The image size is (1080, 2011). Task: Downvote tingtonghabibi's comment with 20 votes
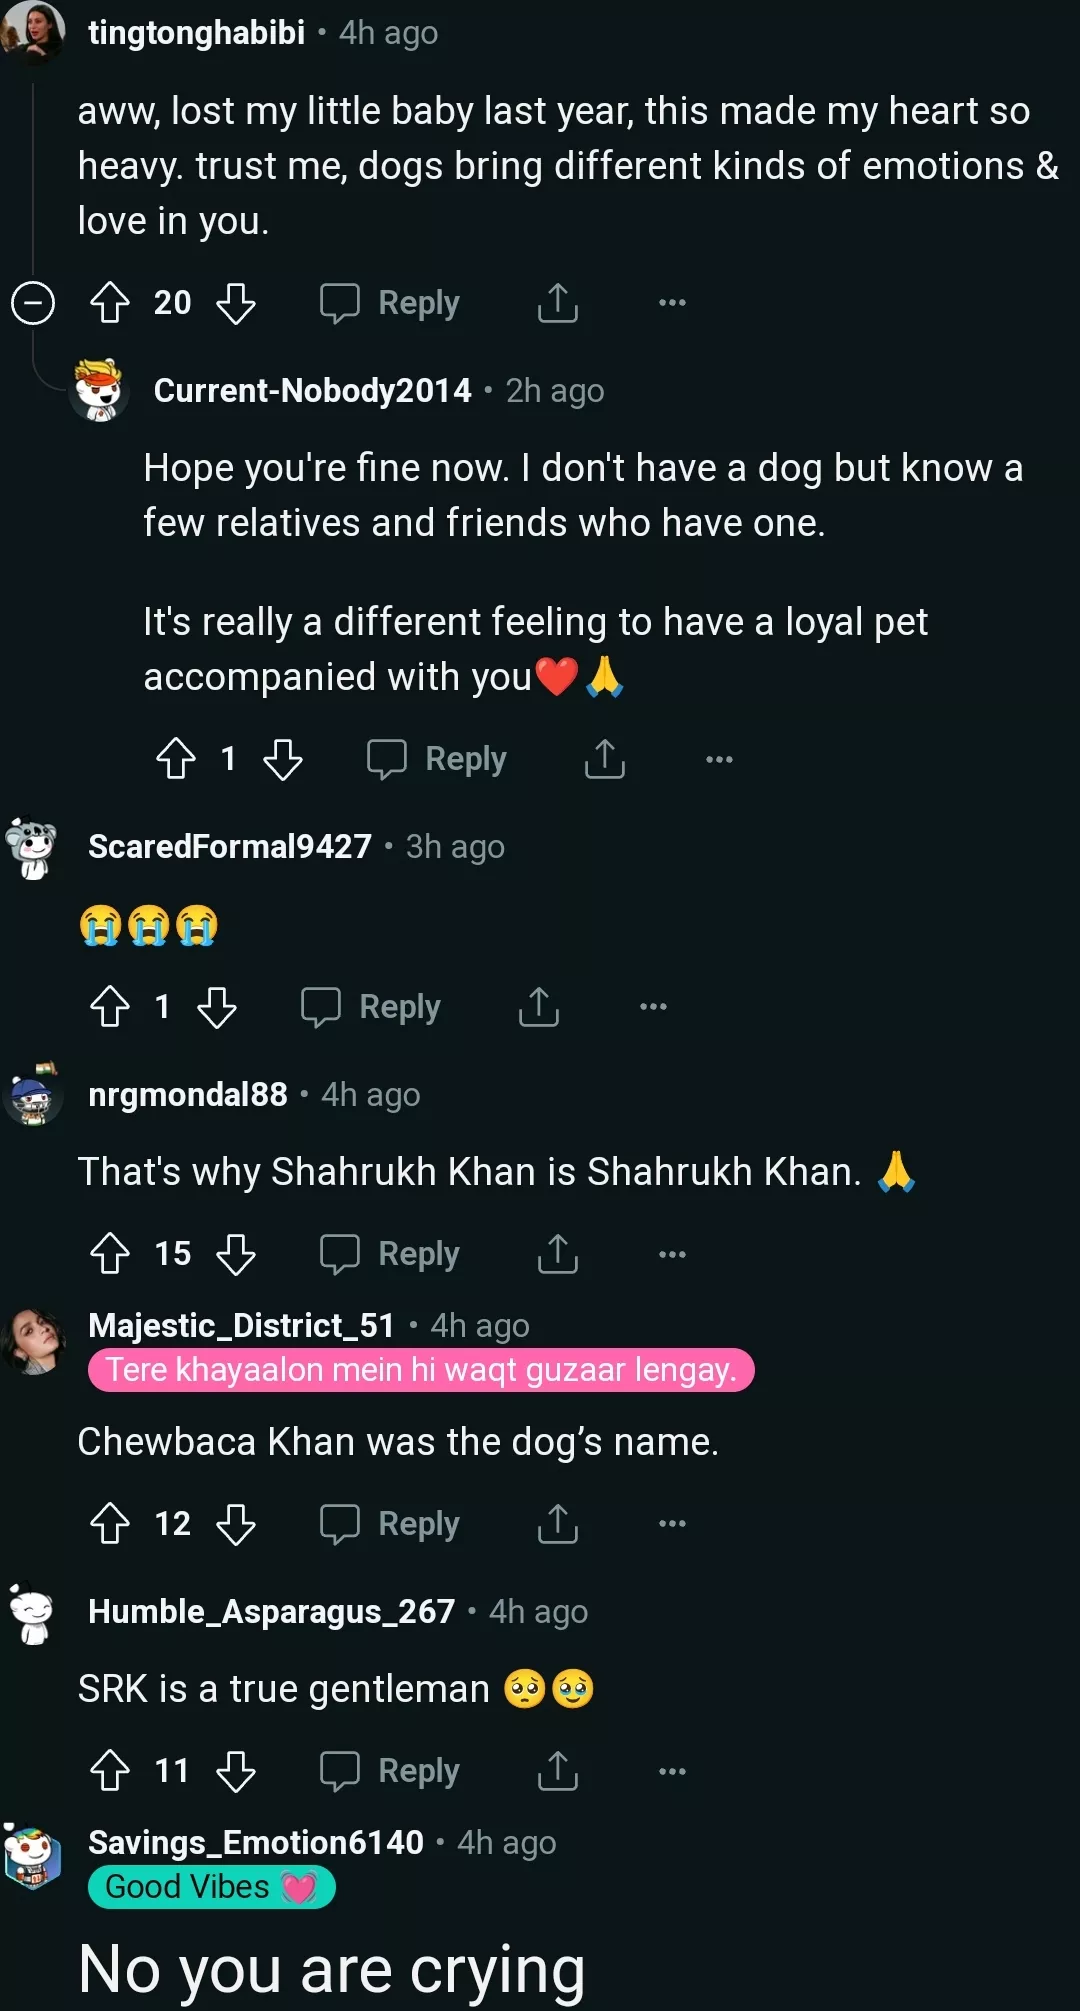point(236,302)
